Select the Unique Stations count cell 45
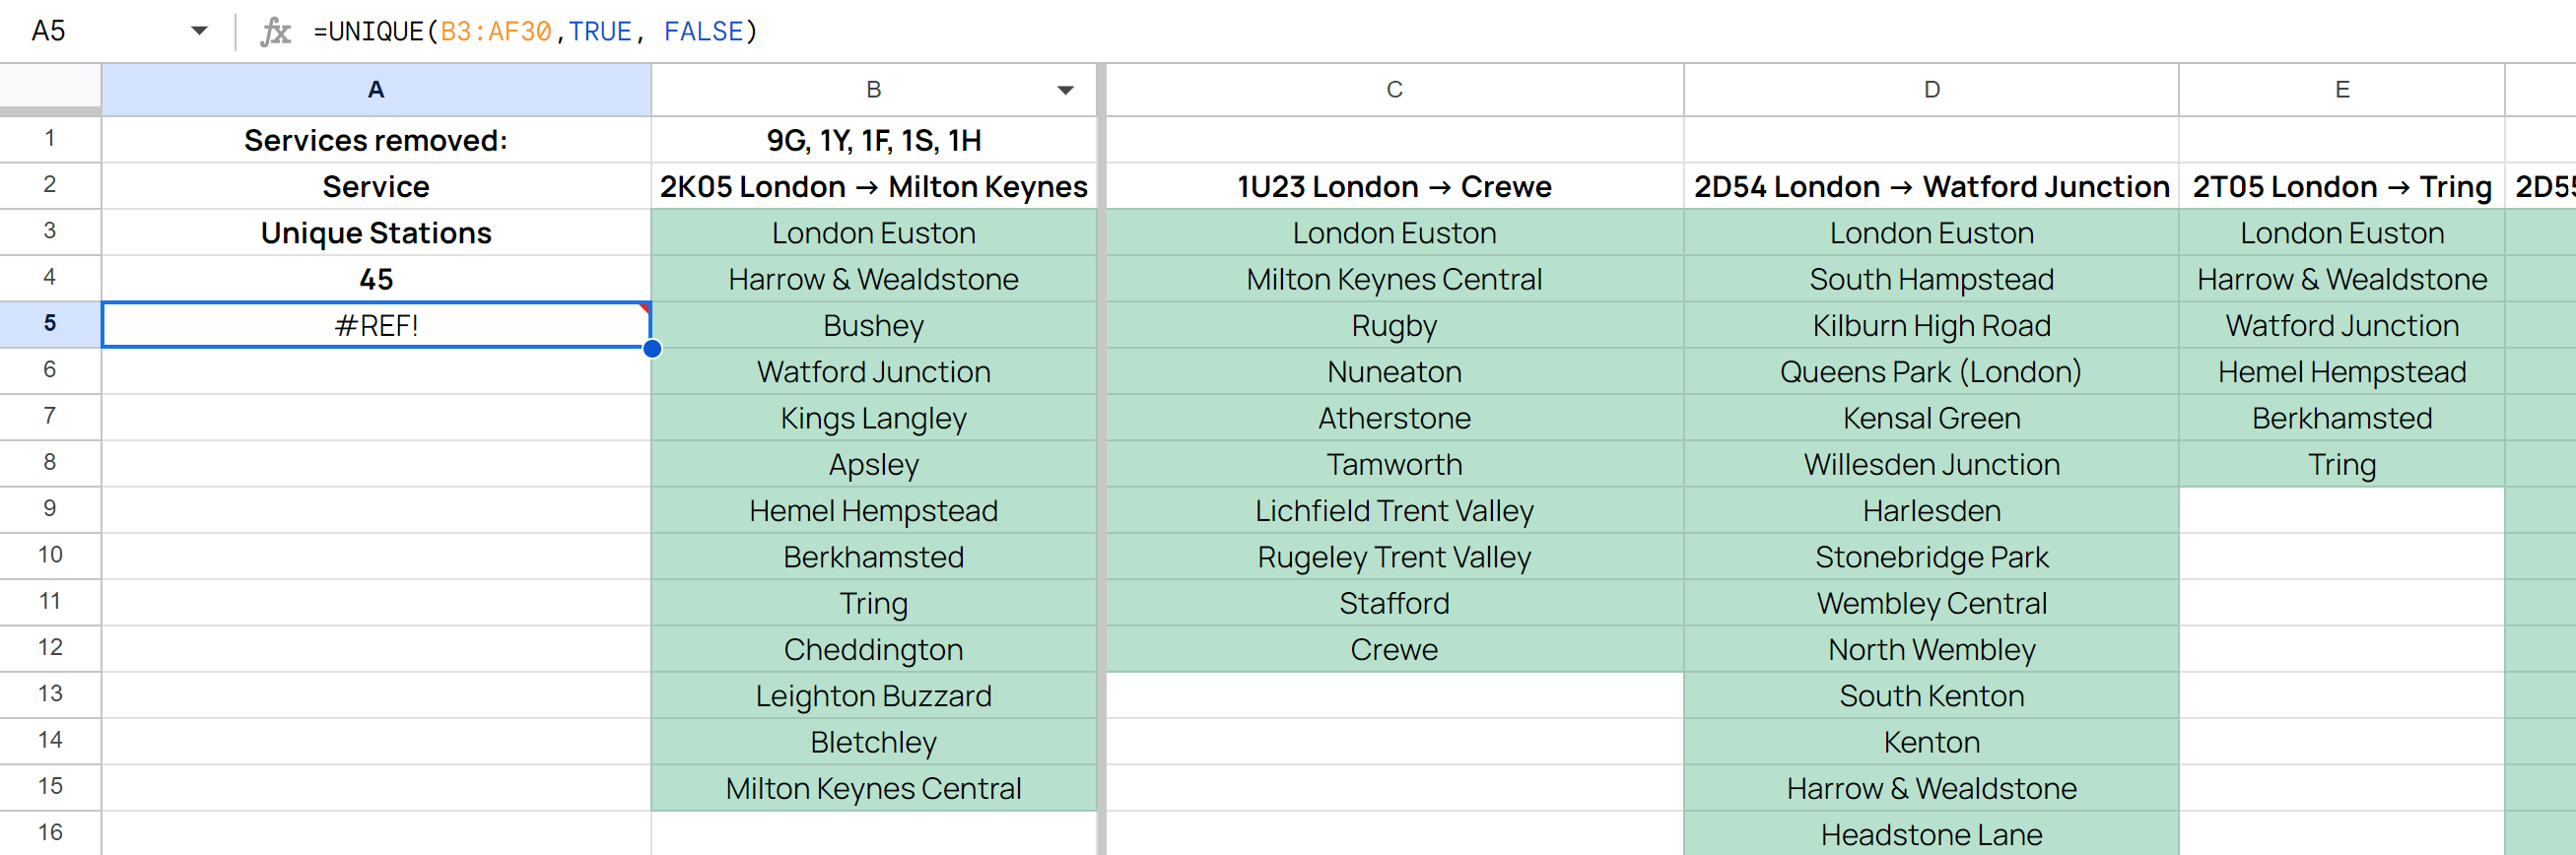Image resolution: width=2576 pixels, height=855 pixels. [376, 278]
